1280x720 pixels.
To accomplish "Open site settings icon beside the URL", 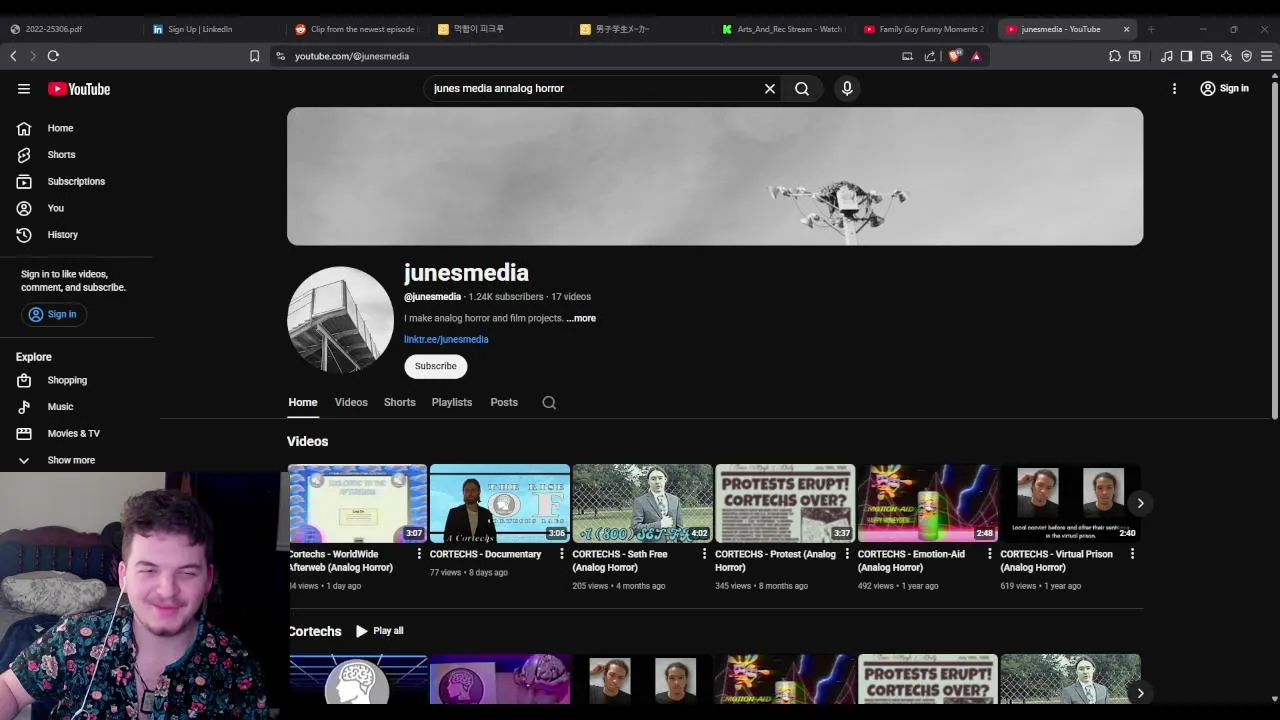I will [x=280, y=56].
